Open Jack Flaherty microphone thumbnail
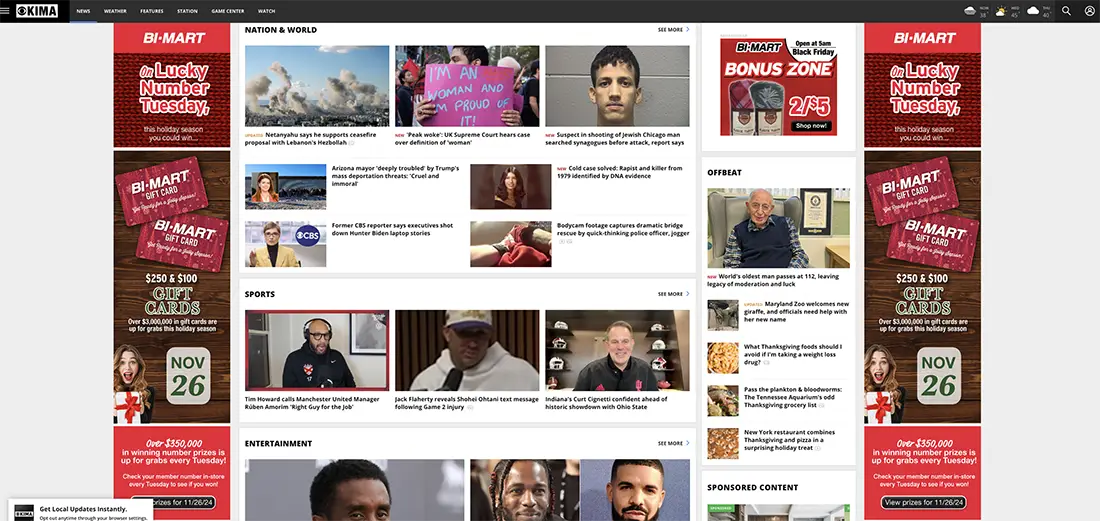The height and width of the screenshot is (521, 1100). point(467,351)
